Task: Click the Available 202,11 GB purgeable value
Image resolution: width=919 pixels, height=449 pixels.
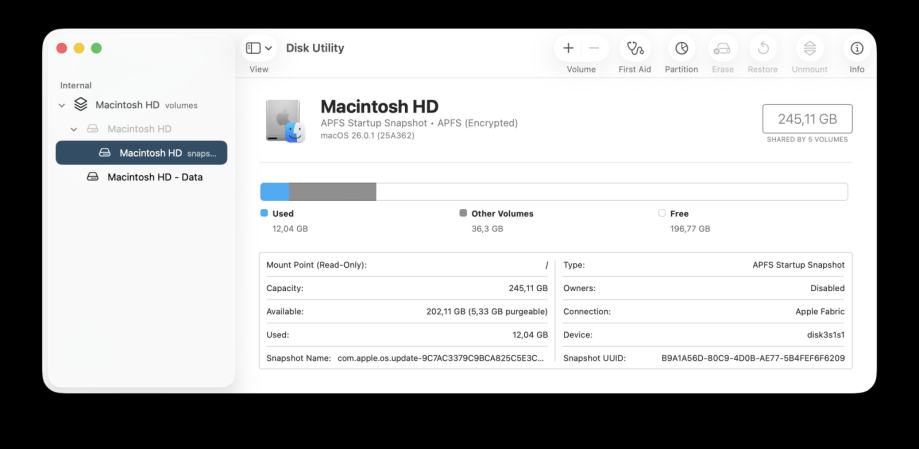Action: click(487, 312)
